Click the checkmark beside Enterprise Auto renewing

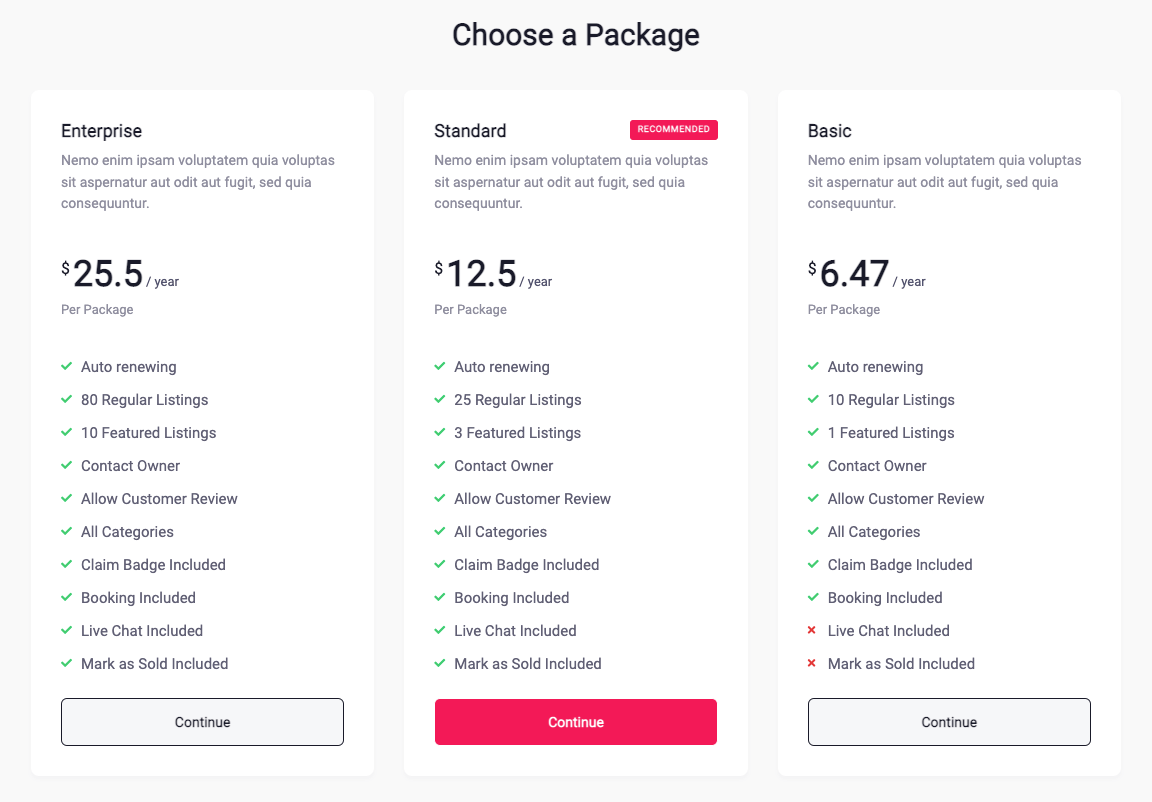pos(67,366)
